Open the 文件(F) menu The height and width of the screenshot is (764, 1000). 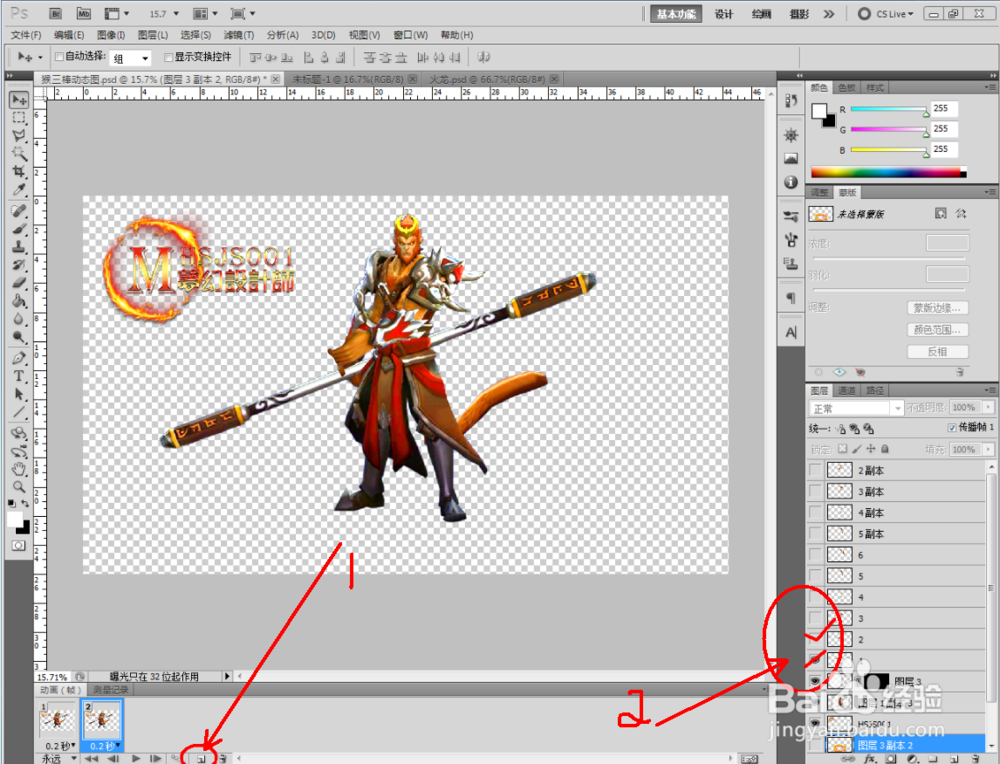coord(26,35)
